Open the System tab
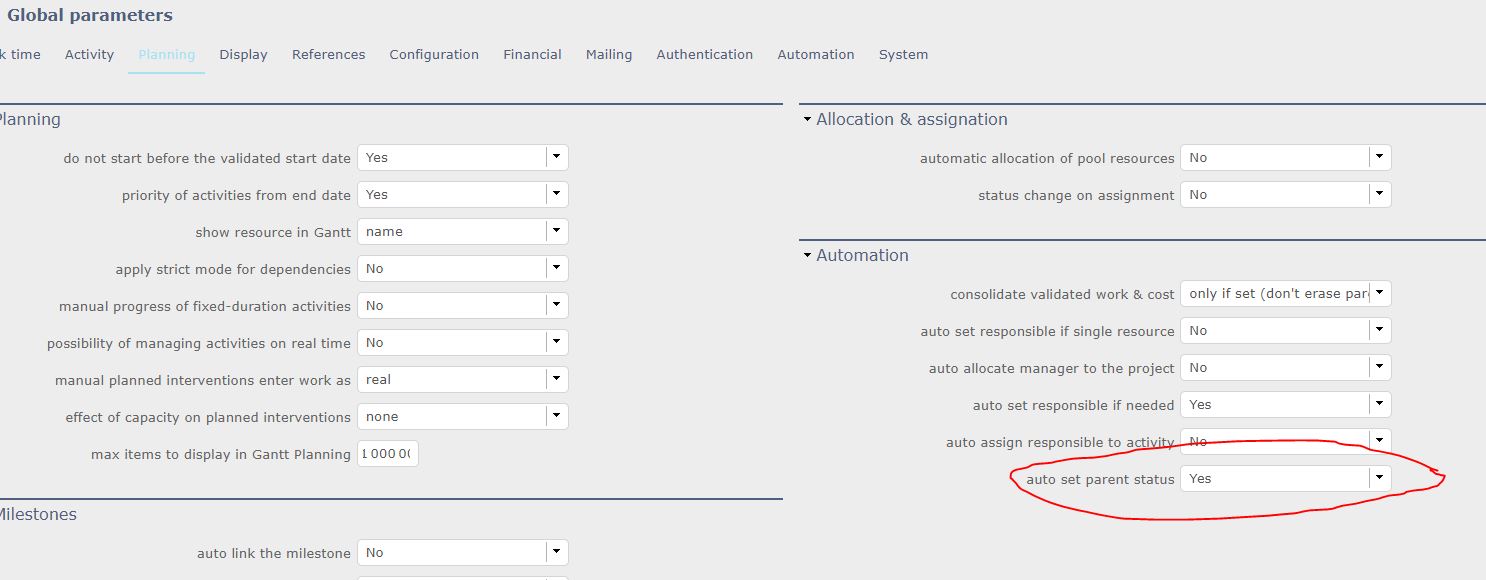The image size is (1486, 580). pos(903,55)
